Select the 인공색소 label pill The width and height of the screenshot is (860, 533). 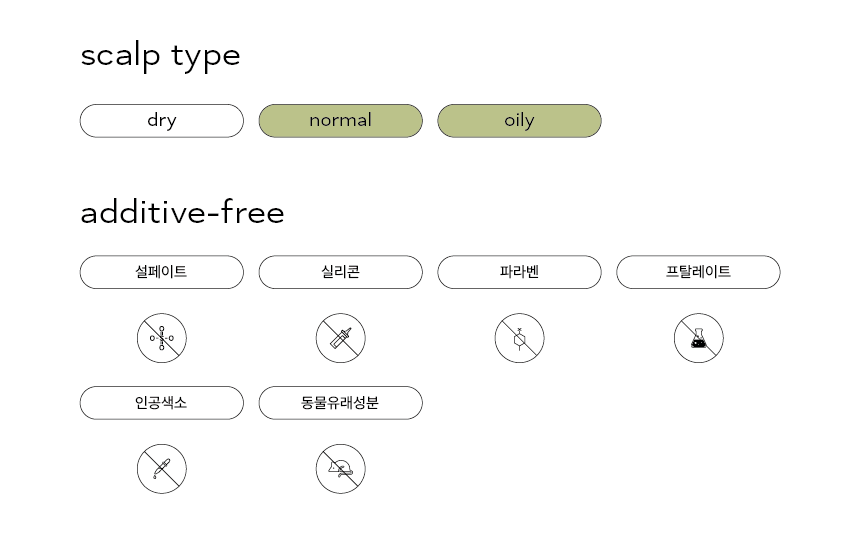(162, 403)
